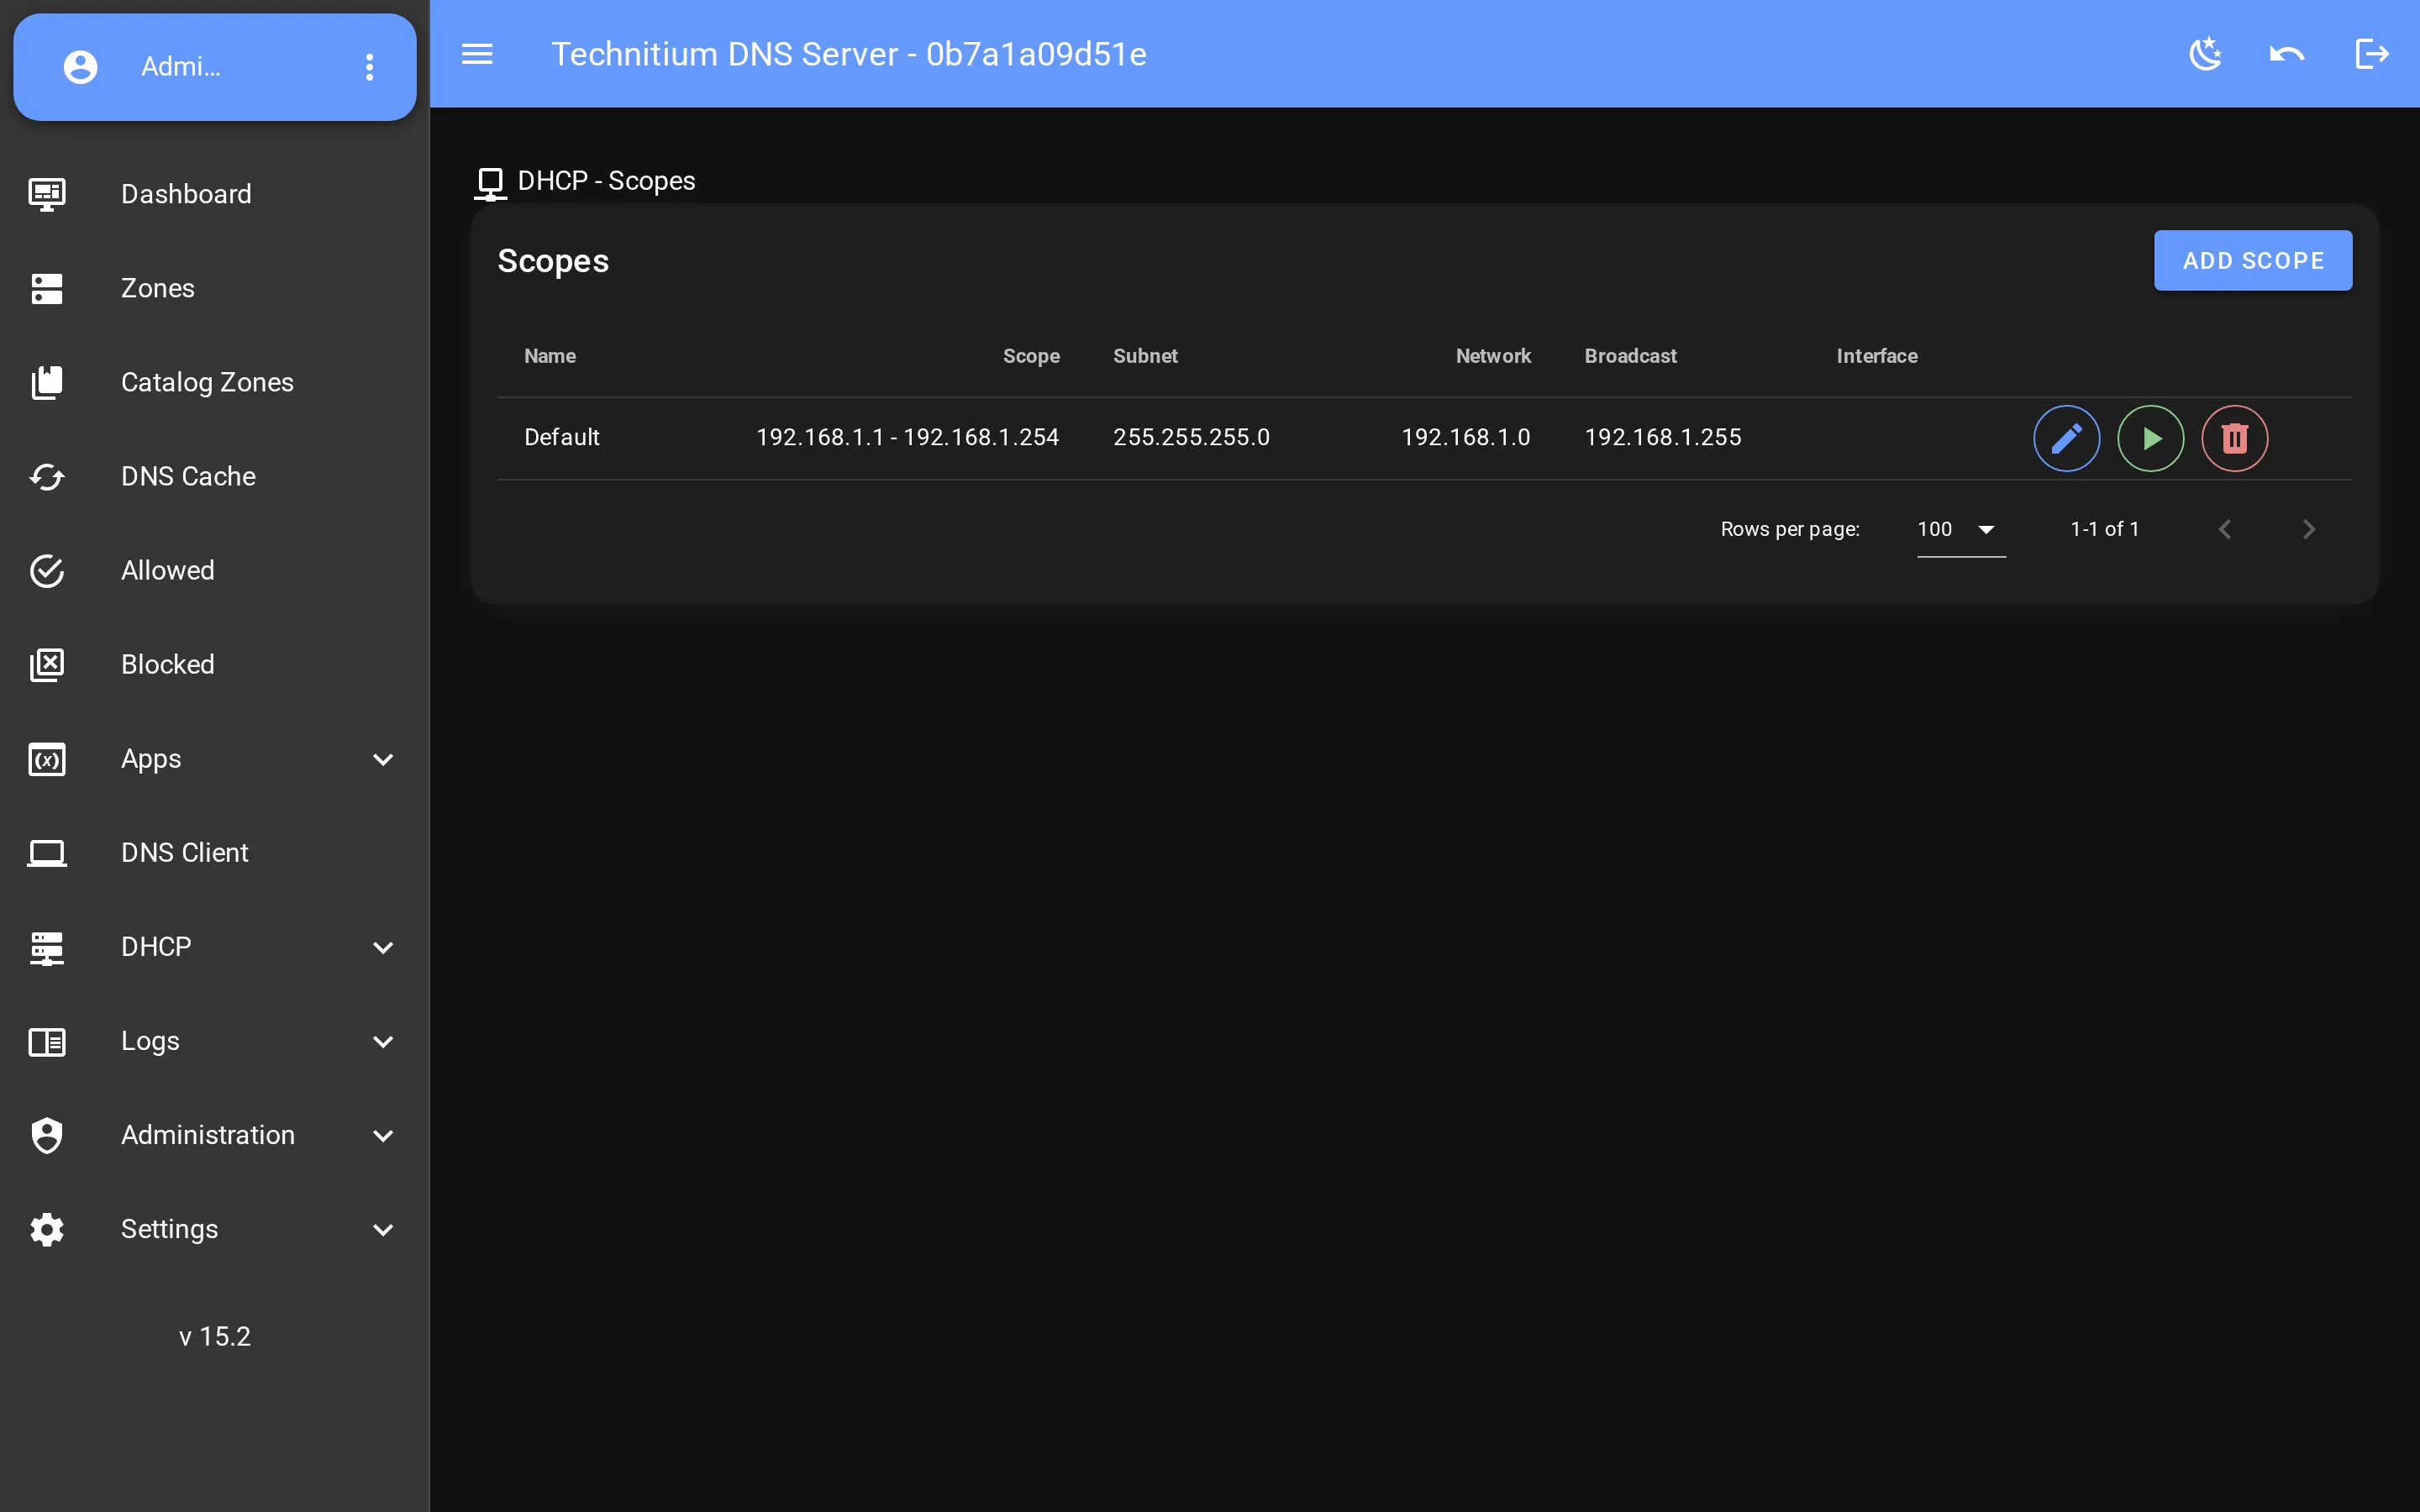Click the DHCP Scopes header icon
Viewport: 2420px width, 1512px height.
[x=490, y=184]
